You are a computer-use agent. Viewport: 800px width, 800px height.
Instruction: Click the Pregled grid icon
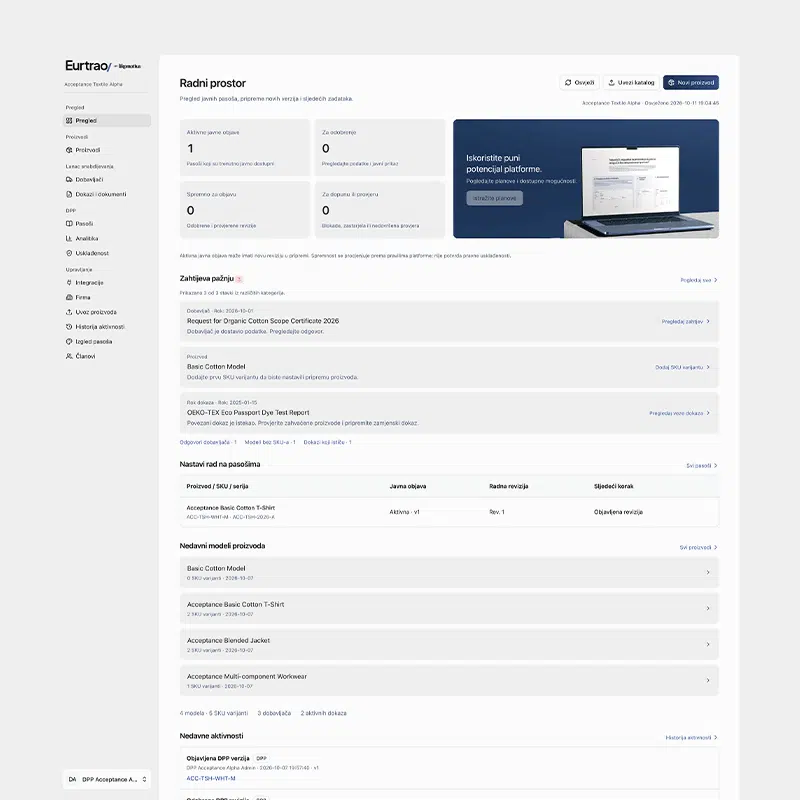[x=69, y=120]
